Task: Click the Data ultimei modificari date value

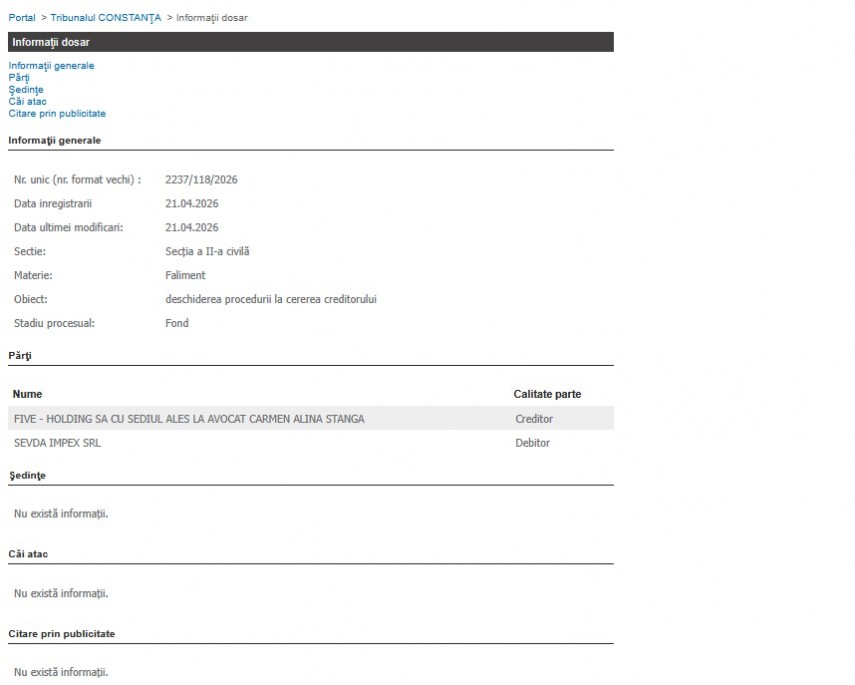Action: 191,228
